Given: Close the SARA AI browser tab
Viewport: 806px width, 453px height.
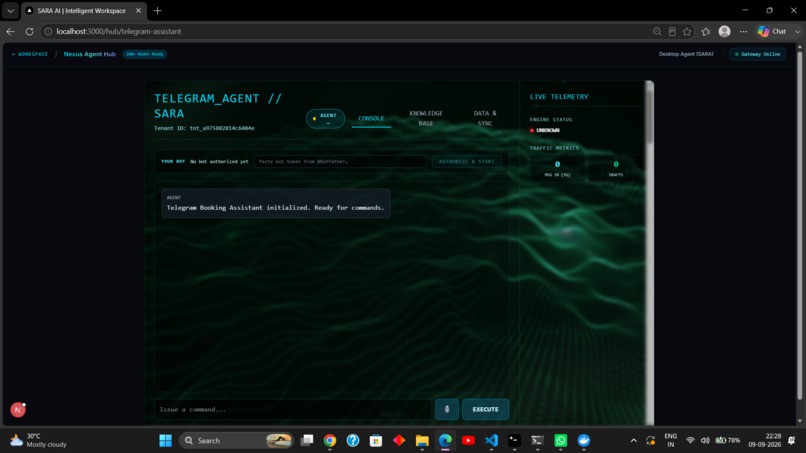Looking at the screenshot, I should 138,10.
